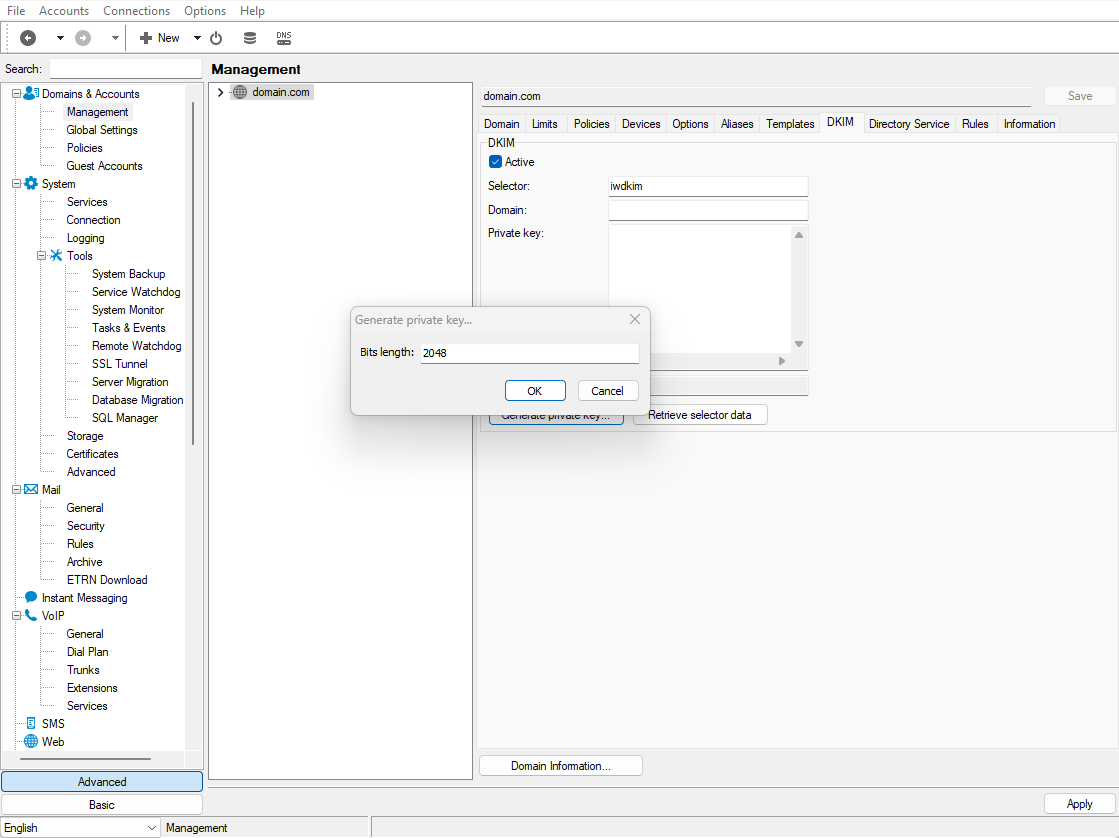Click the DNS toolbar icon
The width and height of the screenshot is (1119, 838).
[x=284, y=38]
